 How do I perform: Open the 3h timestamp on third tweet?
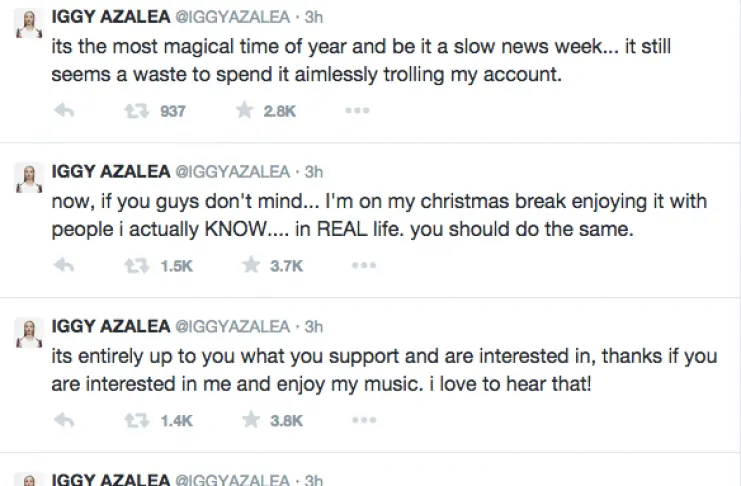coord(314,326)
